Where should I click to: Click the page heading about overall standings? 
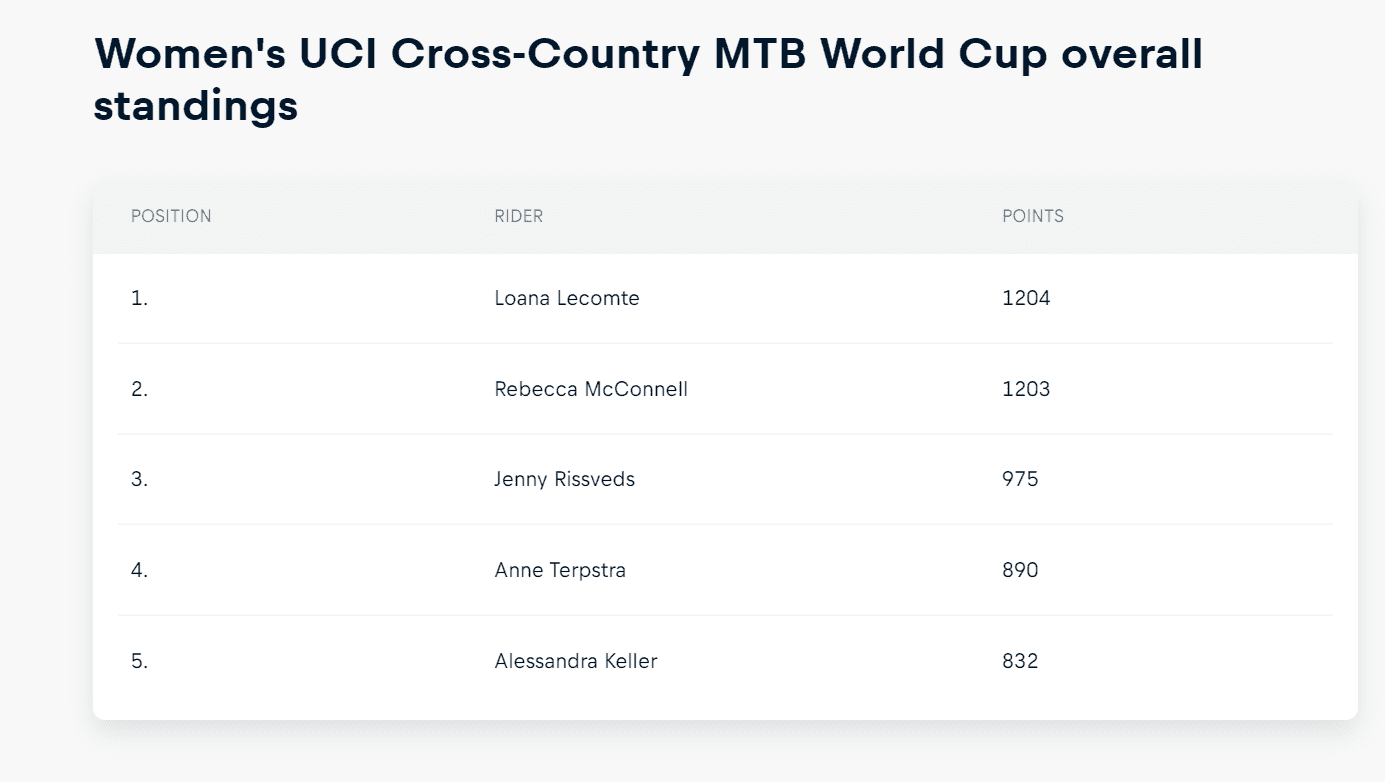click(x=648, y=79)
